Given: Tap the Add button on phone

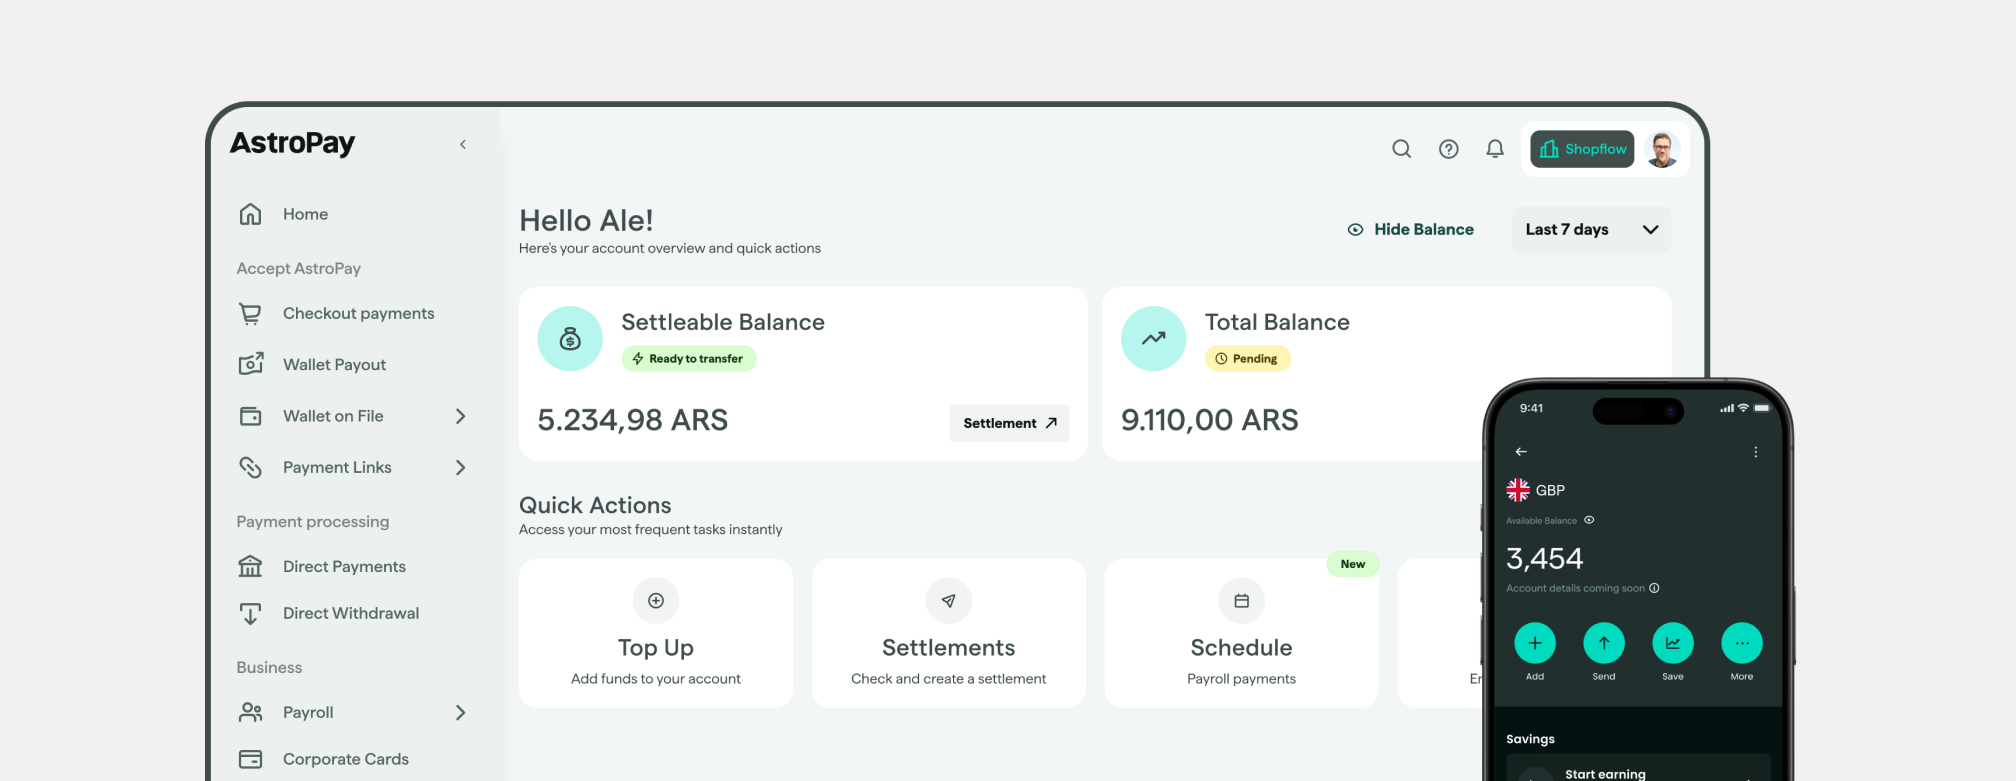Looking at the screenshot, I should (x=1535, y=643).
